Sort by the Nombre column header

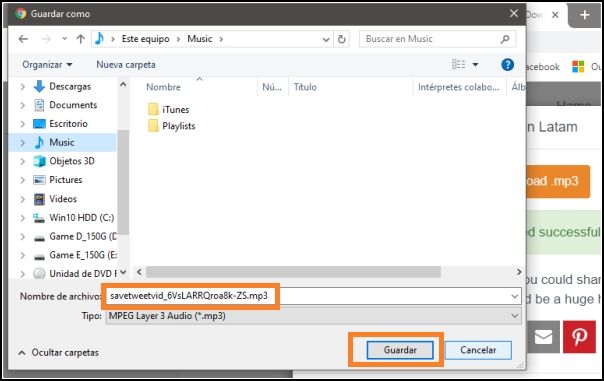[163, 87]
